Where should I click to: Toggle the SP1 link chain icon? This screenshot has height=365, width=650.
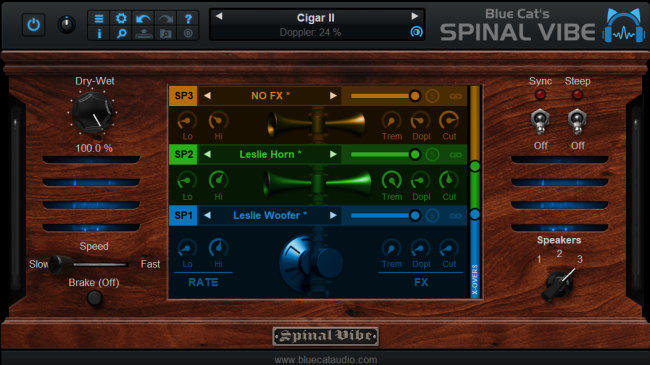456,216
